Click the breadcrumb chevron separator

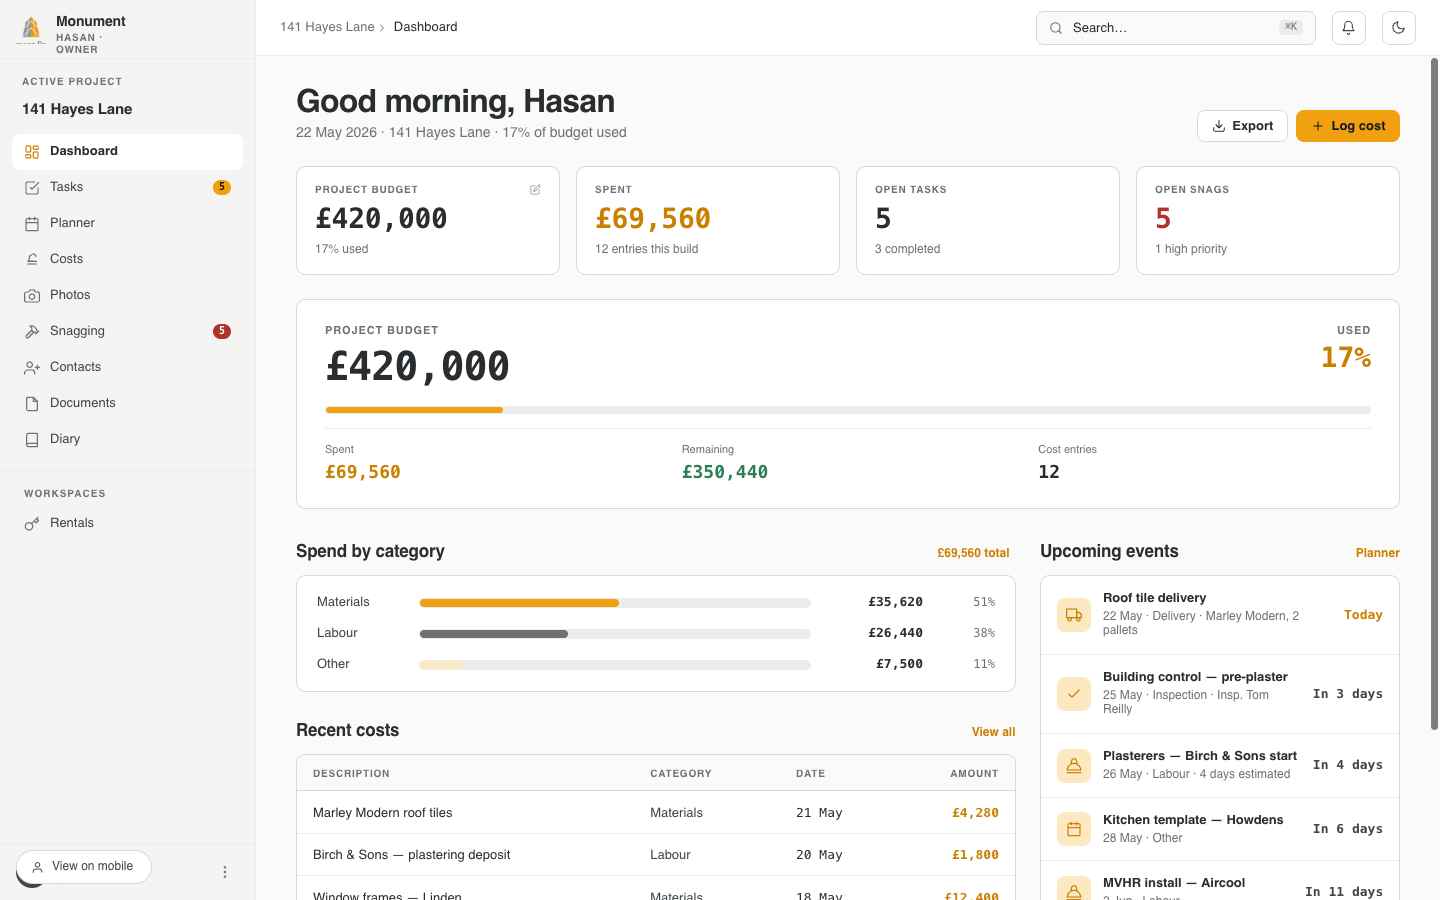point(382,28)
